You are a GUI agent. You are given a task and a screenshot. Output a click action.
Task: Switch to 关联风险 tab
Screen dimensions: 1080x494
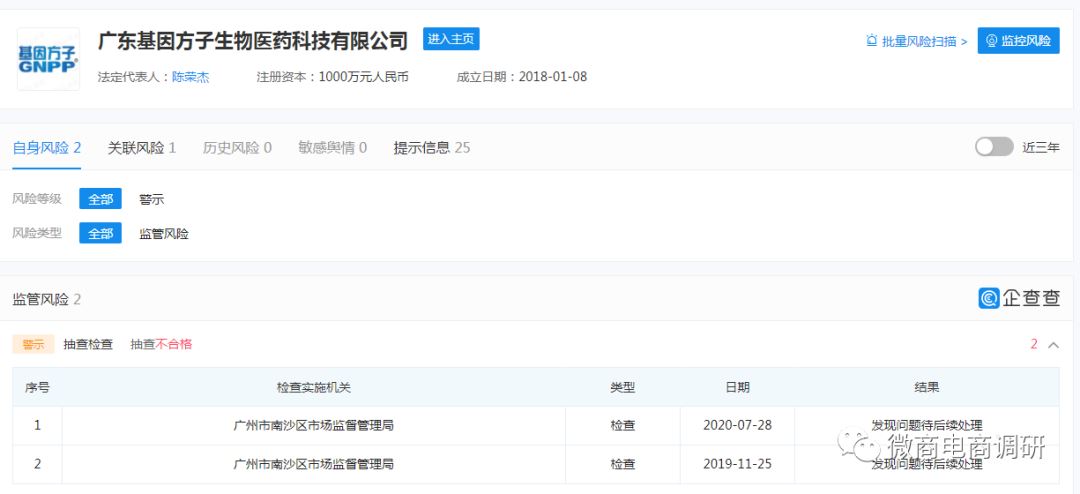tap(142, 147)
